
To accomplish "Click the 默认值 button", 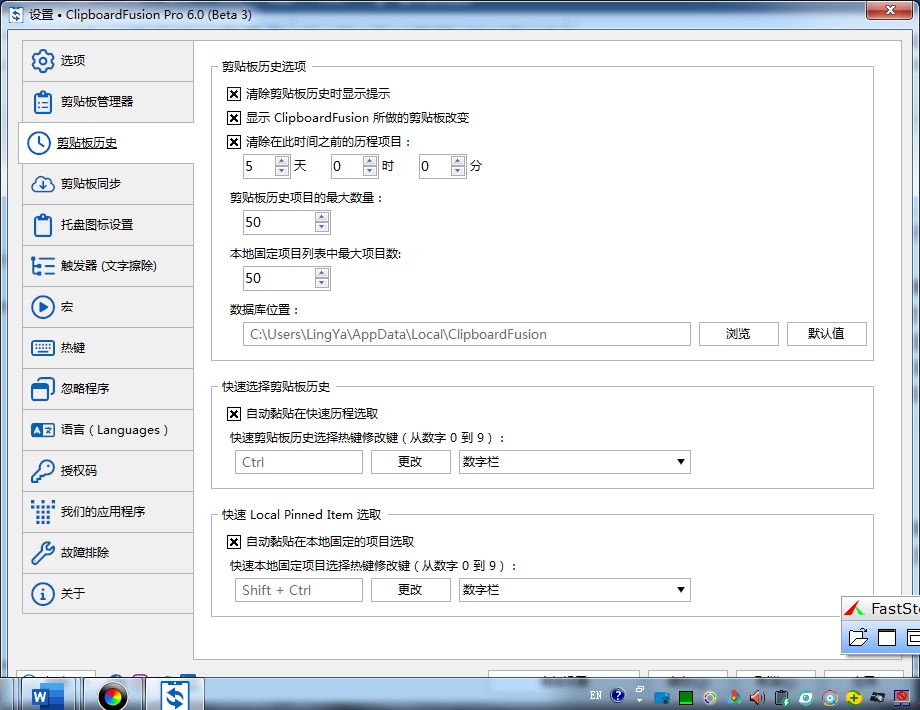I will click(x=826, y=334).
